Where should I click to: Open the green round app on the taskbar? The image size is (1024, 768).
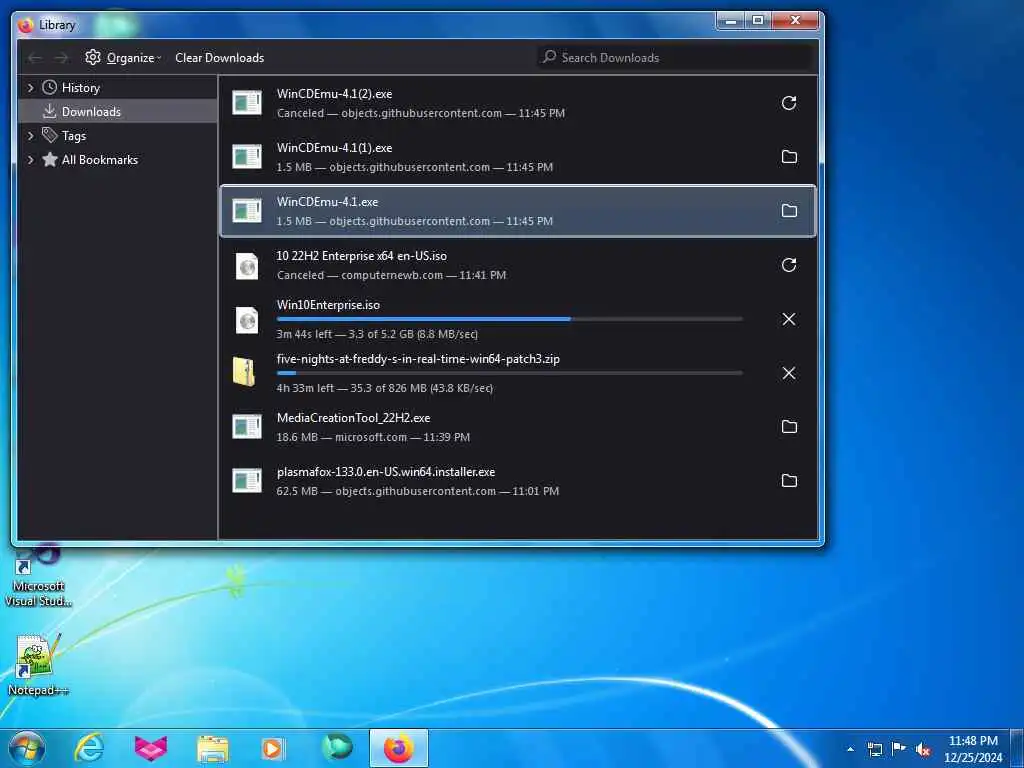[x=337, y=748]
